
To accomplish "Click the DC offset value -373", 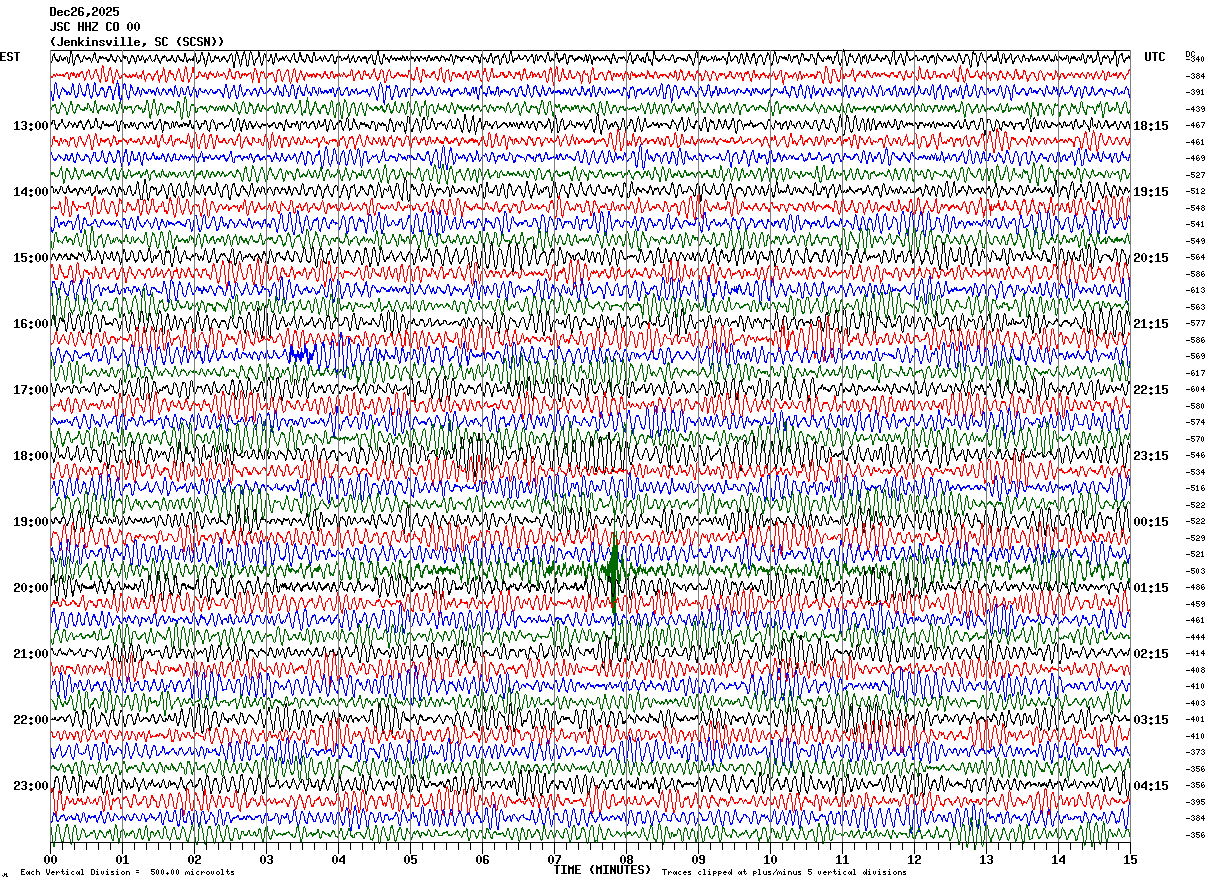I will [x=1195, y=752].
